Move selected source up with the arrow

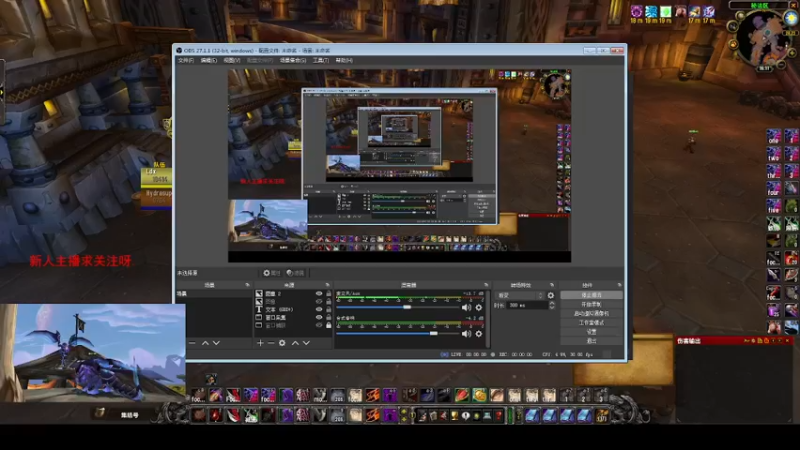point(295,343)
